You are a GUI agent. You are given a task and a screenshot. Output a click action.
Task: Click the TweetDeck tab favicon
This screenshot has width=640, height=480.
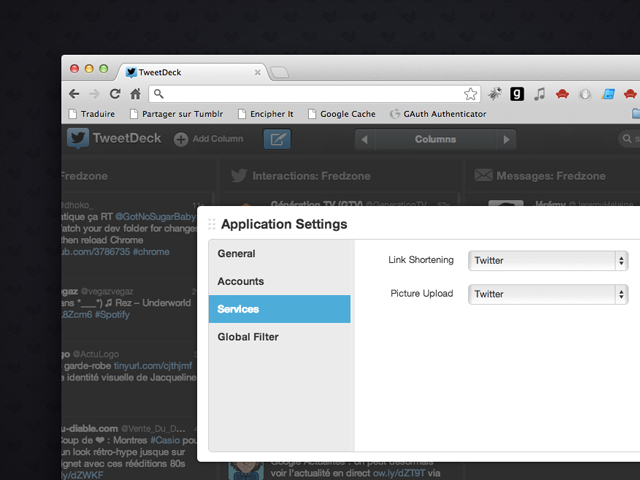click(x=131, y=72)
